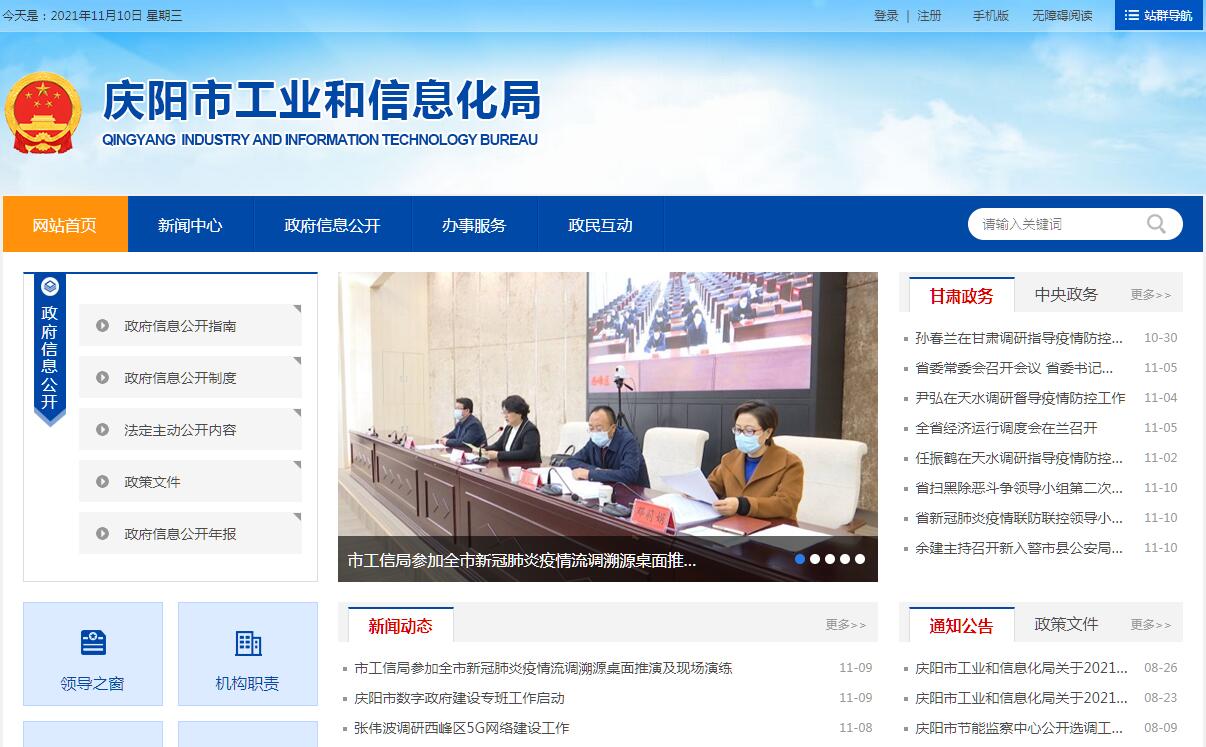Select the third carousel indicator dot
Viewport: 1206px width, 747px height.
tap(830, 559)
